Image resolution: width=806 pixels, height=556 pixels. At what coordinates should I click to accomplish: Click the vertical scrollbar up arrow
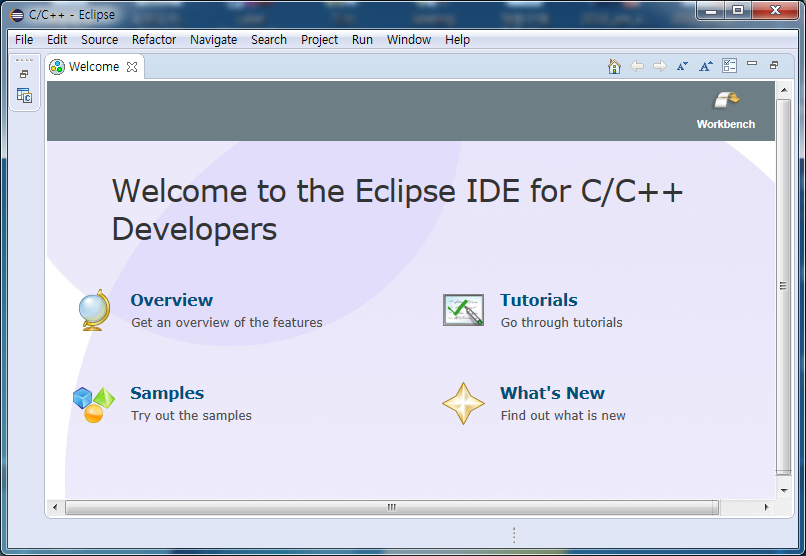coord(784,90)
